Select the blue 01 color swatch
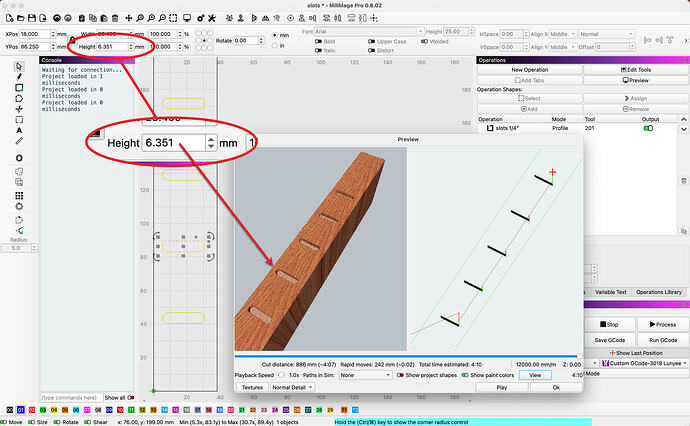690x426 pixels. 21,410
